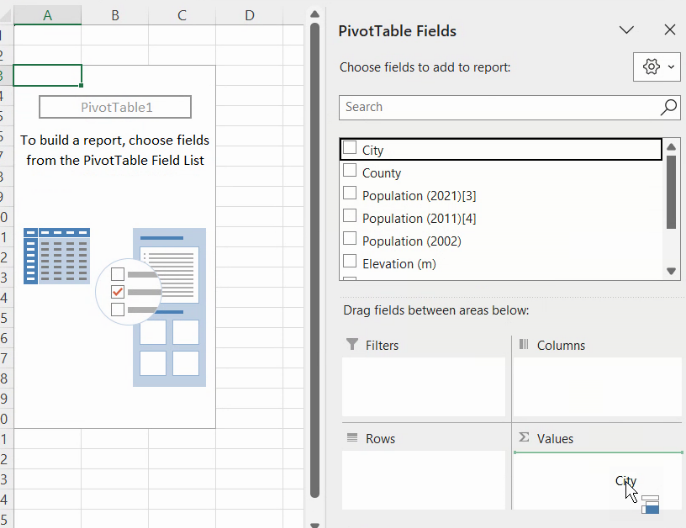Tick the Population (2021)[3] checkbox
Screen dimensions: 686x528
coord(350,194)
